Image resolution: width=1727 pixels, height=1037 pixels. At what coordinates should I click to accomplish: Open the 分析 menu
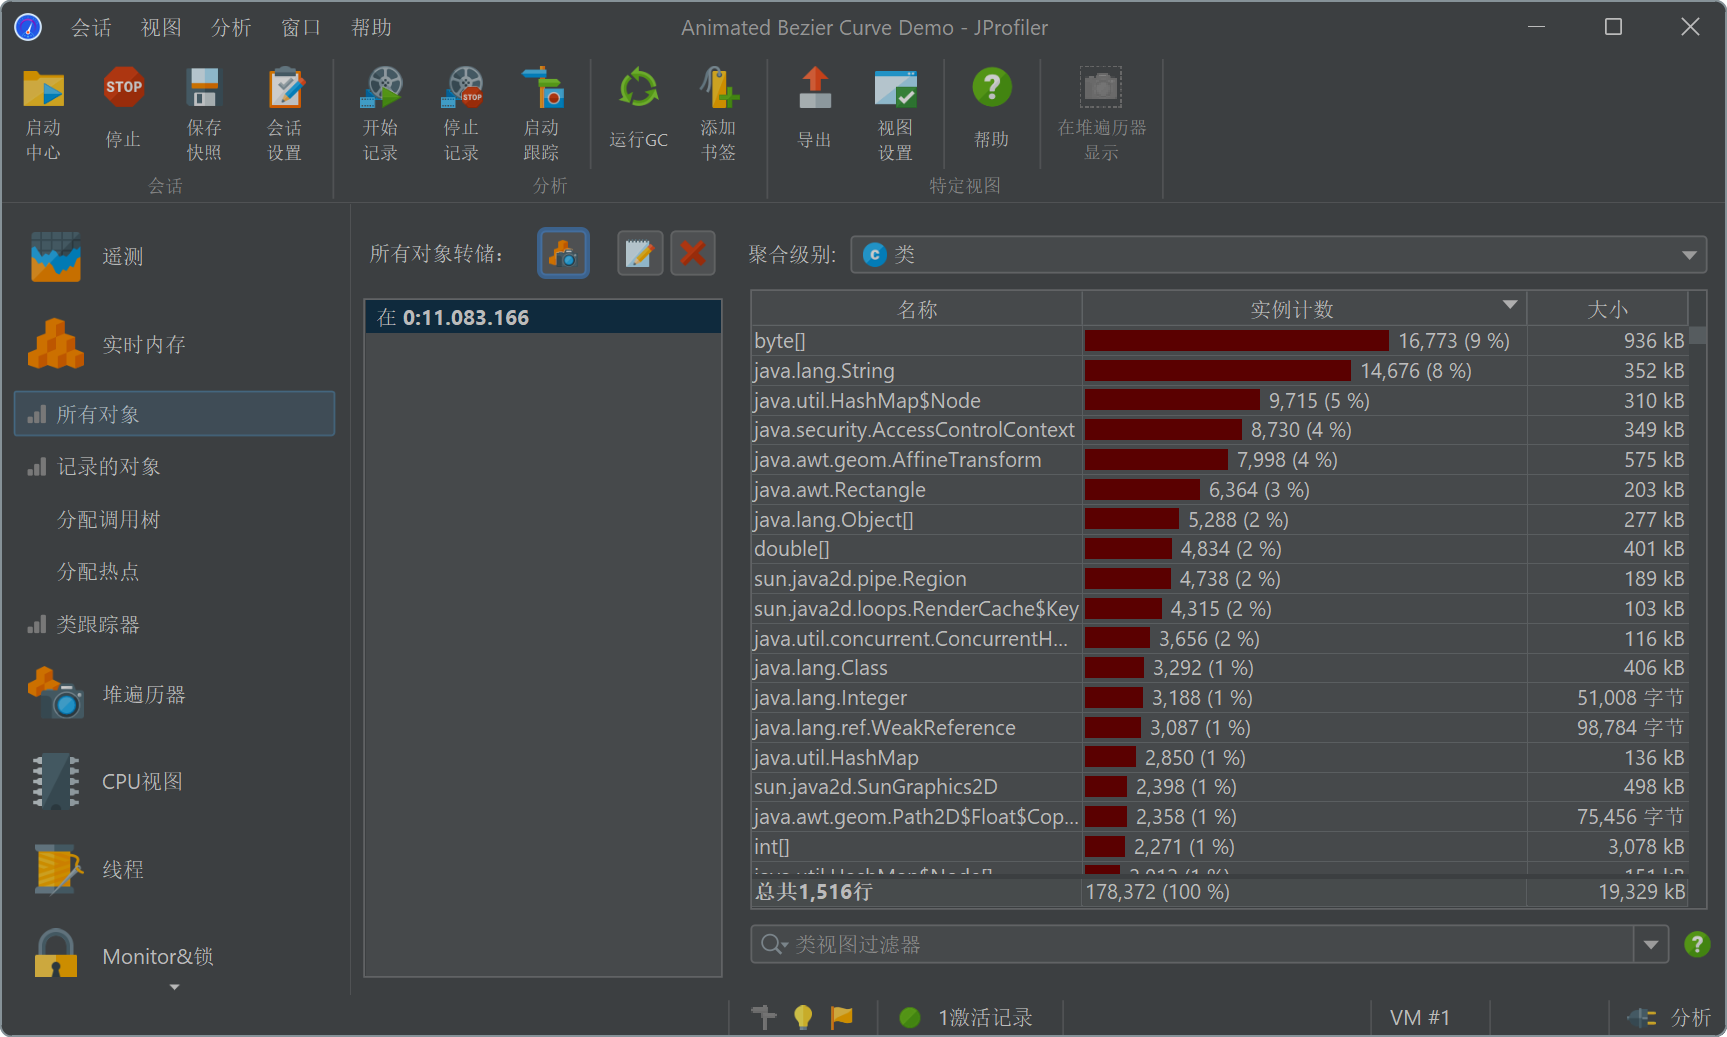click(231, 28)
